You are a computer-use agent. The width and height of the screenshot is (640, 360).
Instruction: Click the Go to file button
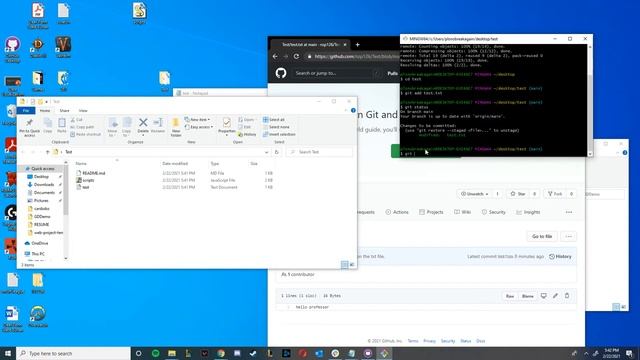(x=542, y=236)
